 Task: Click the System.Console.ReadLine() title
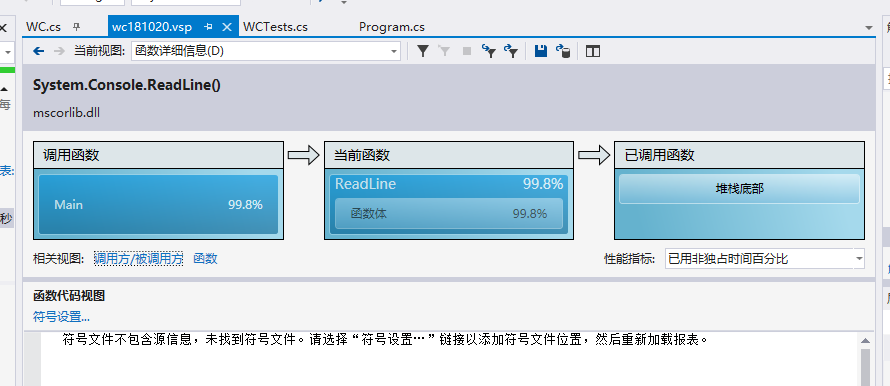coord(127,85)
